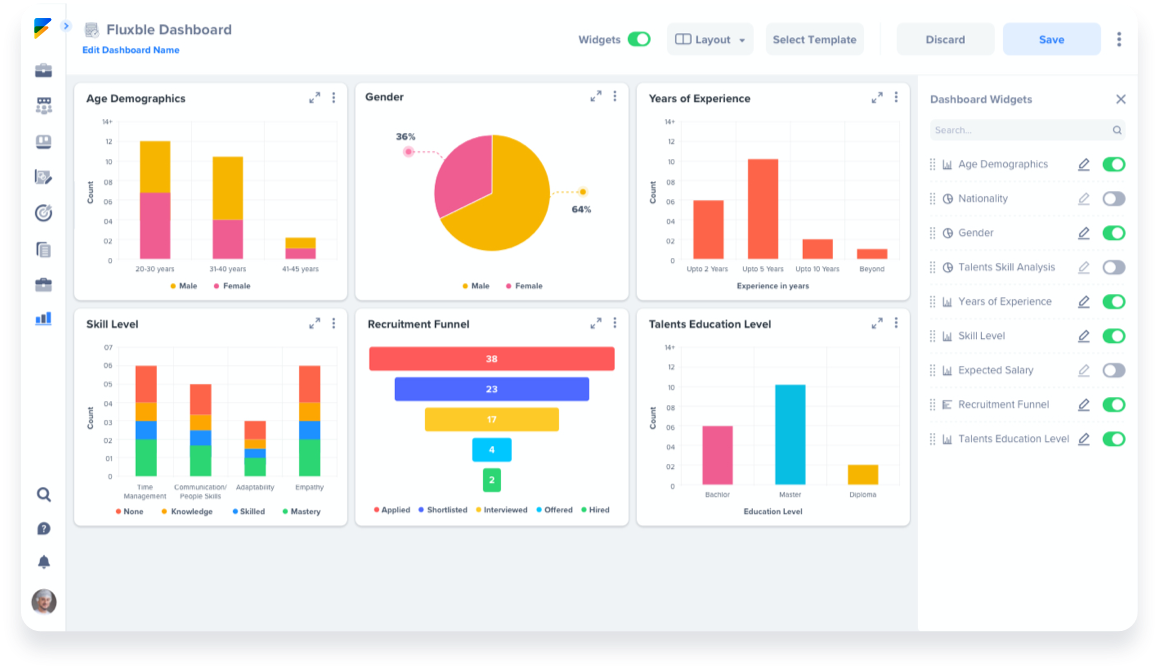This screenshot has width=1158, height=669.
Task: Open the help question mark icon
Action: tap(44, 529)
